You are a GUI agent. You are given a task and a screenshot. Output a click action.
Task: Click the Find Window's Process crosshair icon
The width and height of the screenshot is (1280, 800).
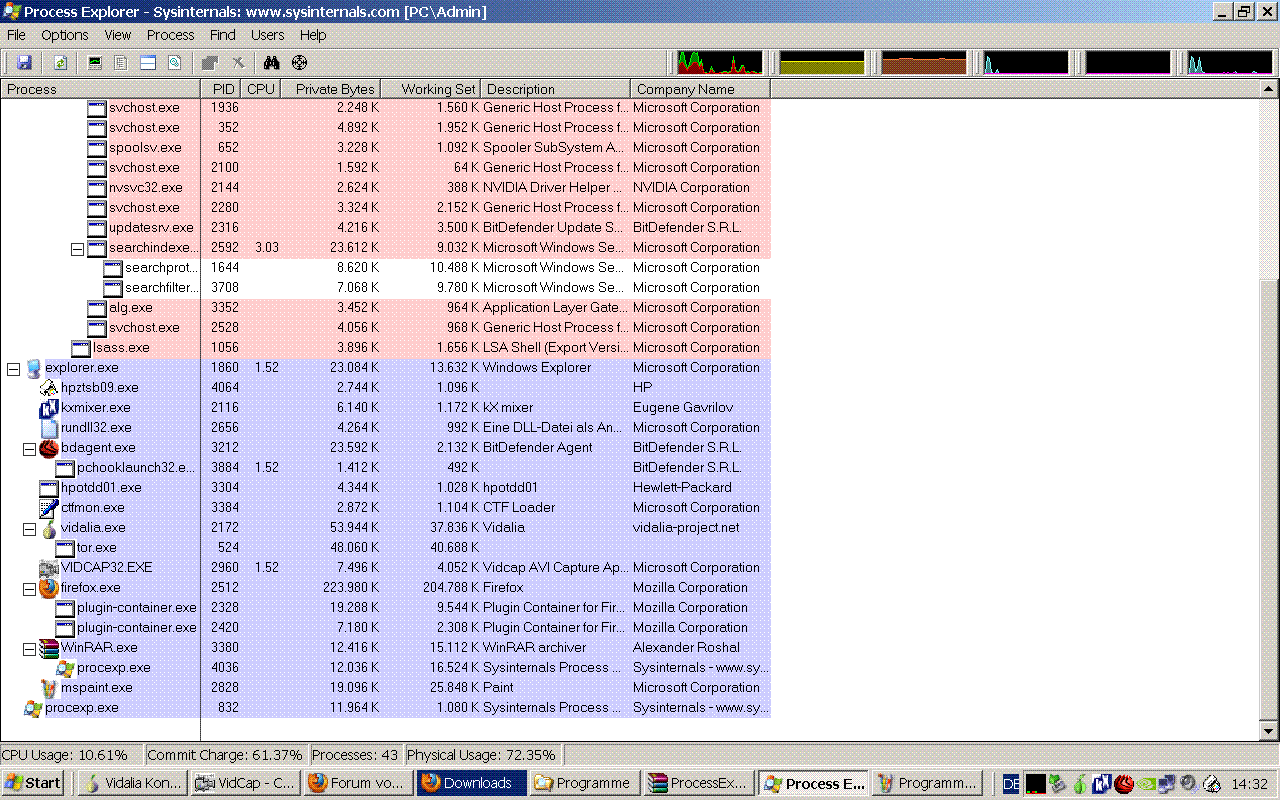click(x=299, y=63)
